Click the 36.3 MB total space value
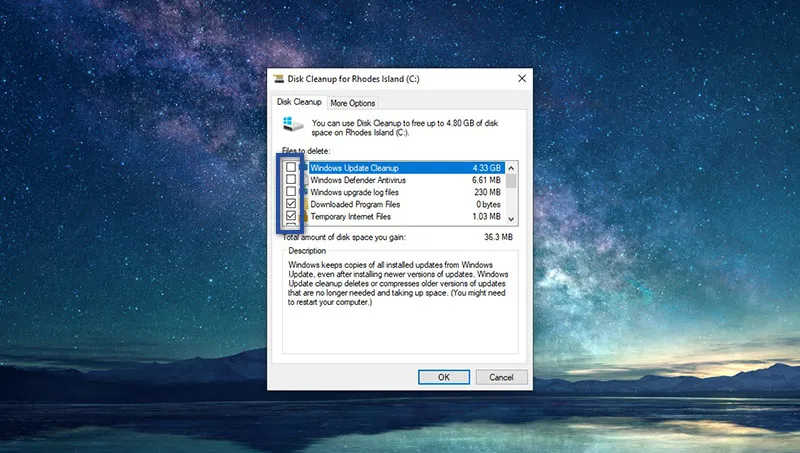This screenshot has height=453, width=800. [498, 237]
